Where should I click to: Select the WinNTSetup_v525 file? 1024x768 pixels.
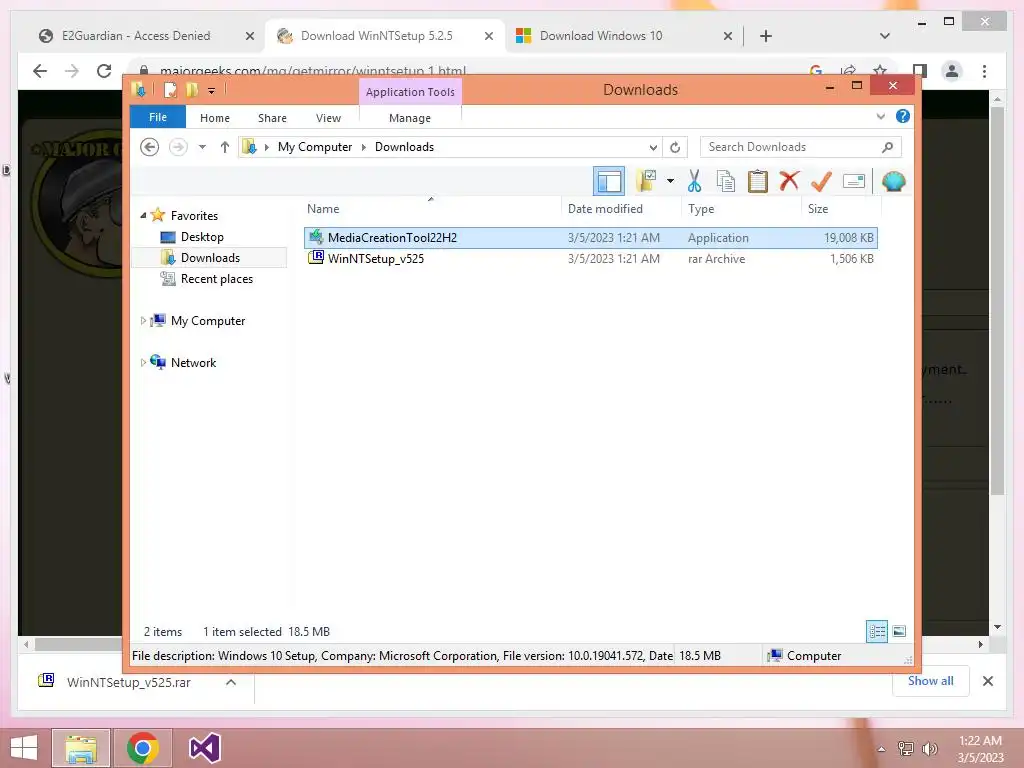coord(590,259)
